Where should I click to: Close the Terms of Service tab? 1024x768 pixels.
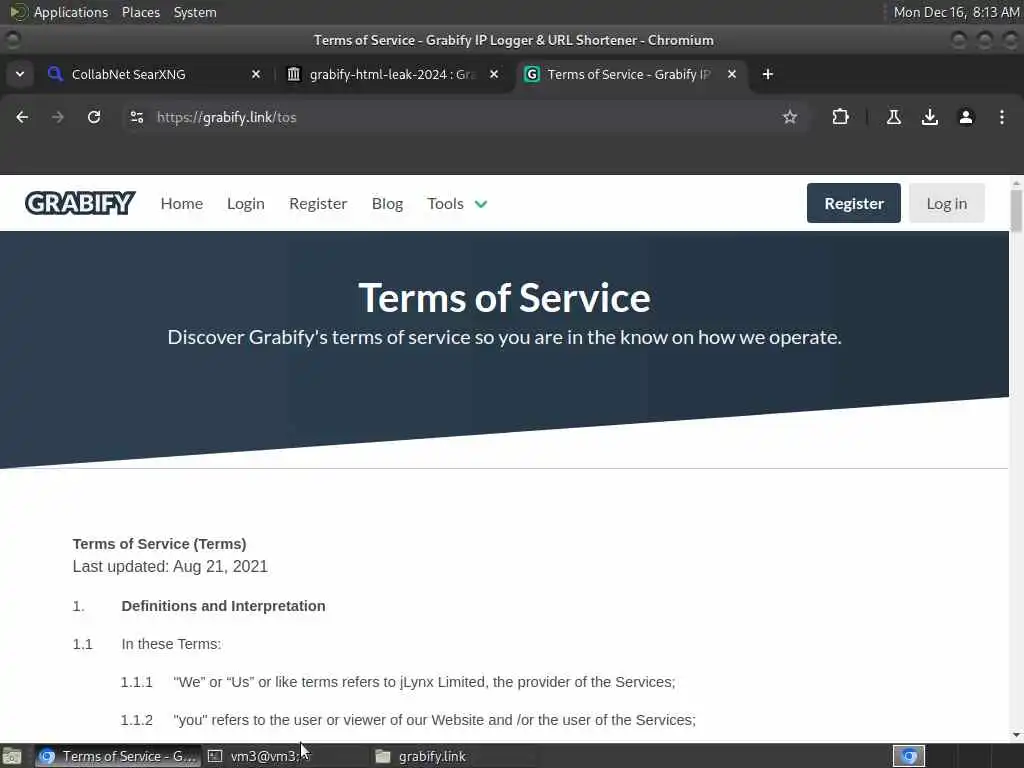click(x=732, y=74)
